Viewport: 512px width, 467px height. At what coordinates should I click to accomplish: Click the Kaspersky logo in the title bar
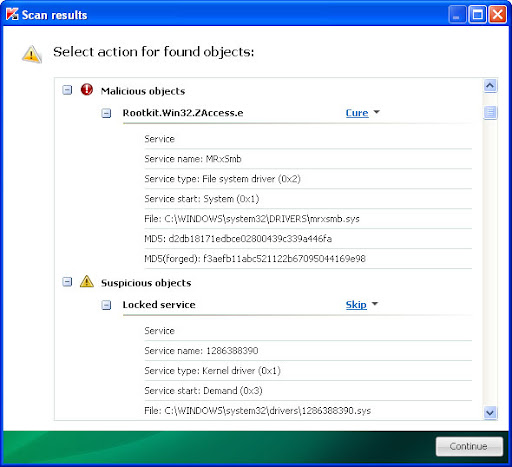[x=12, y=14]
